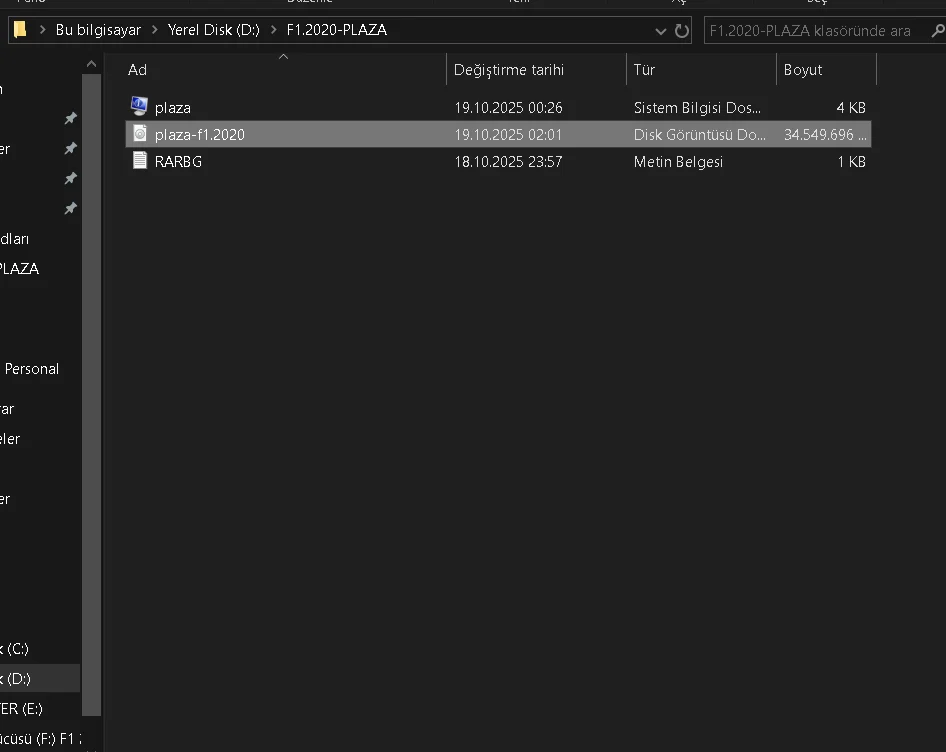Screen dimensions: 946x752
Task: Click size '1 KB' of RARBG
Action: [851, 162]
